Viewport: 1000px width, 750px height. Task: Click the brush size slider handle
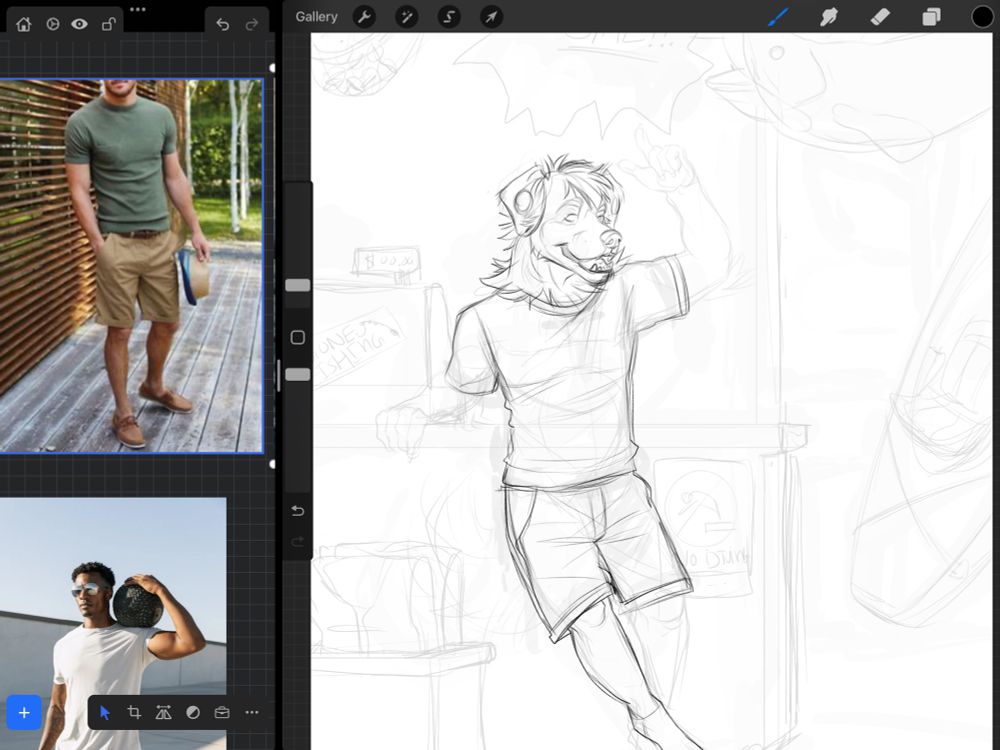coord(298,285)
